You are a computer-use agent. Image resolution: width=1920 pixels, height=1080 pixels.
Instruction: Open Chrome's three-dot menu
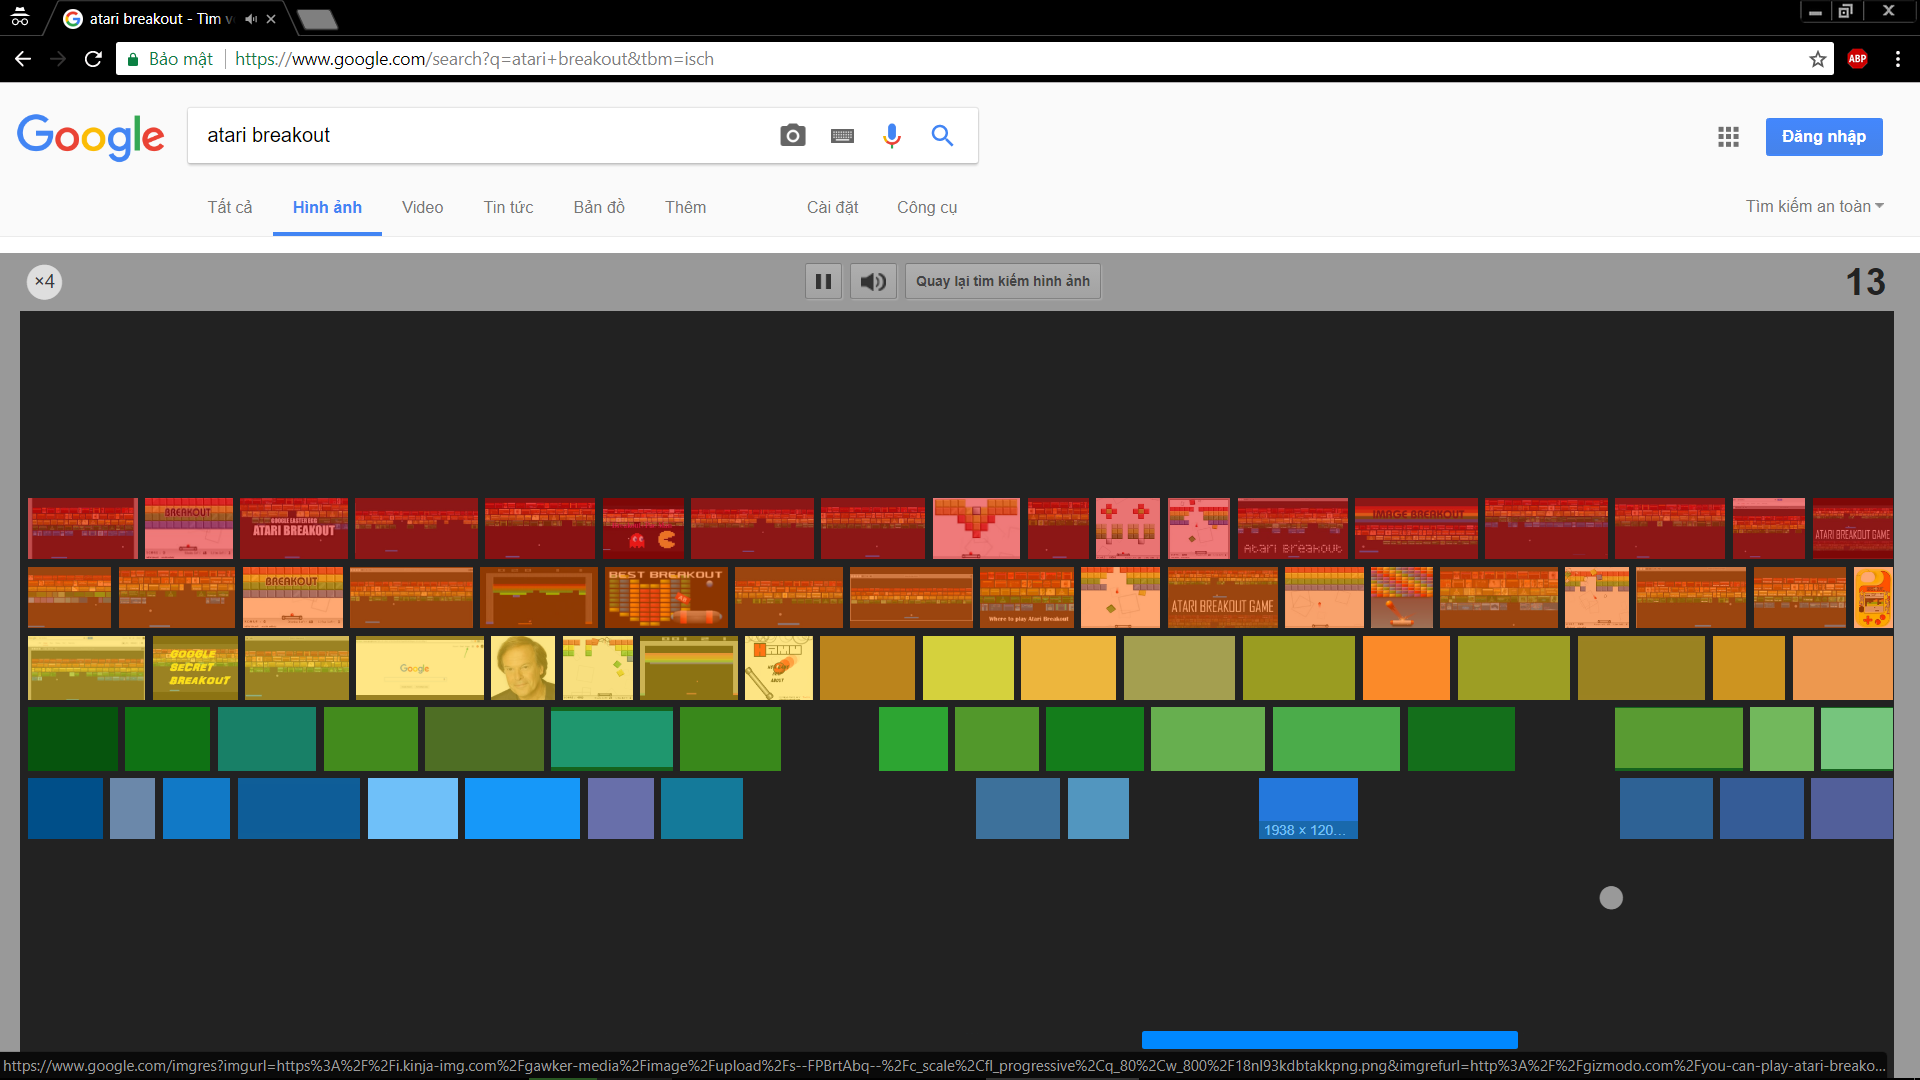1897,59
